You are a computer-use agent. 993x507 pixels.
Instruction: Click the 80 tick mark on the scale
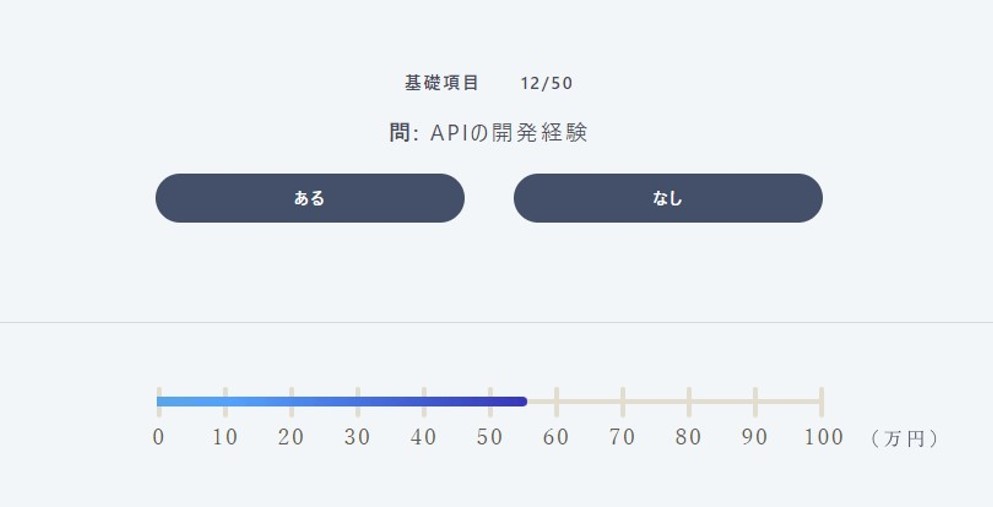coord(689,402)
